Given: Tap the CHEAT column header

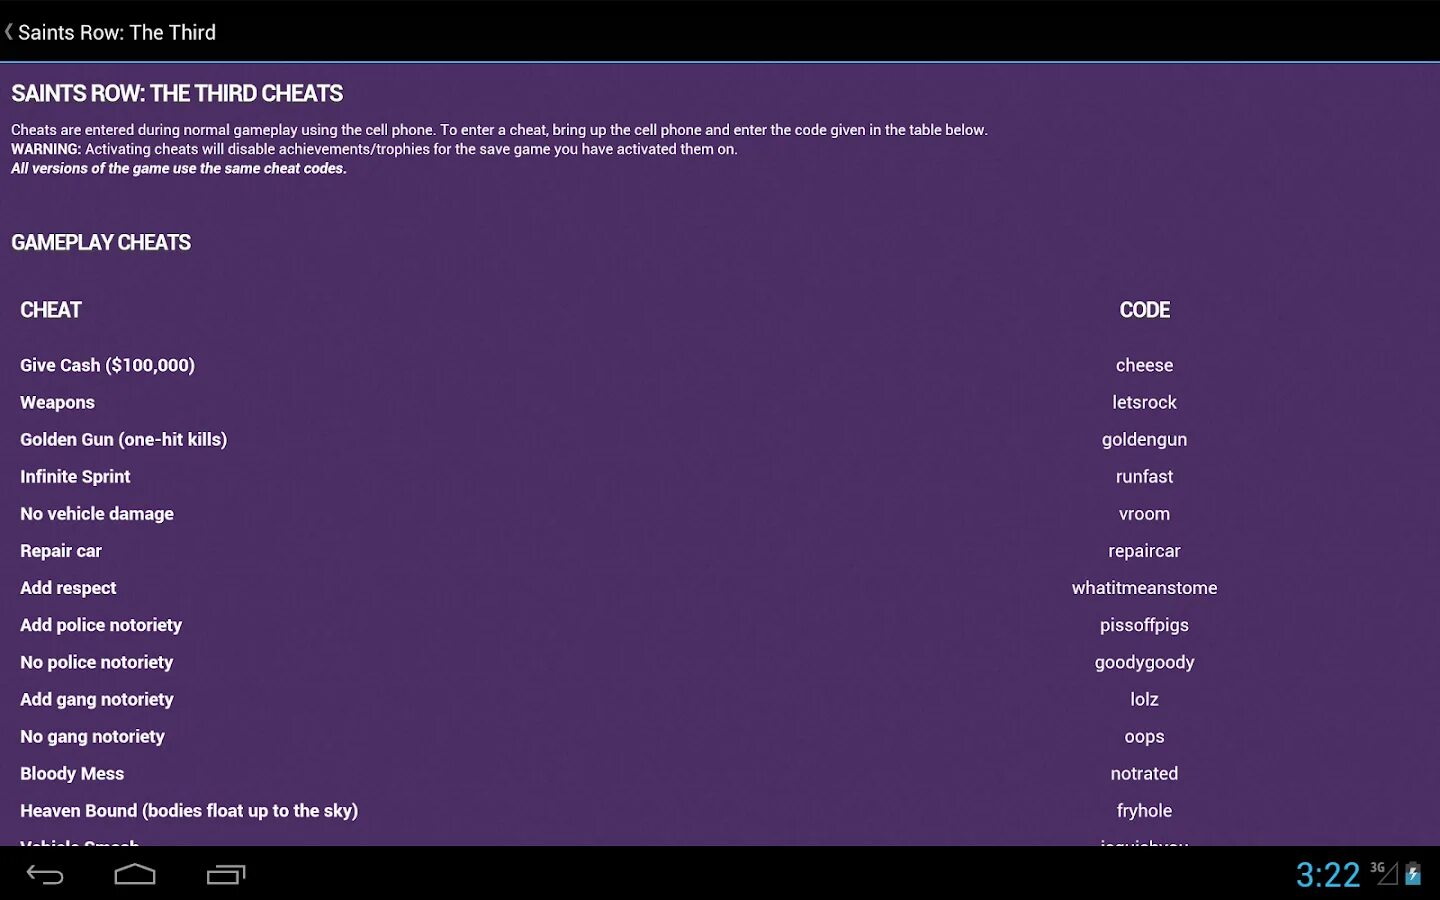Looking at the screenshot, I should coord(51,310).
